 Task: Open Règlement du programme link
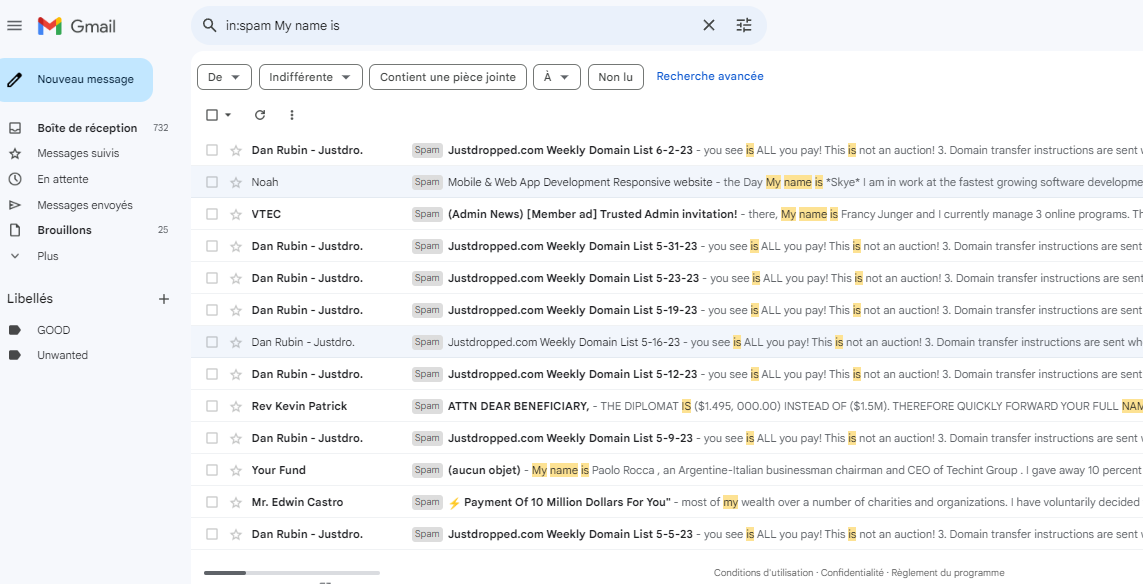click(948, 573)
